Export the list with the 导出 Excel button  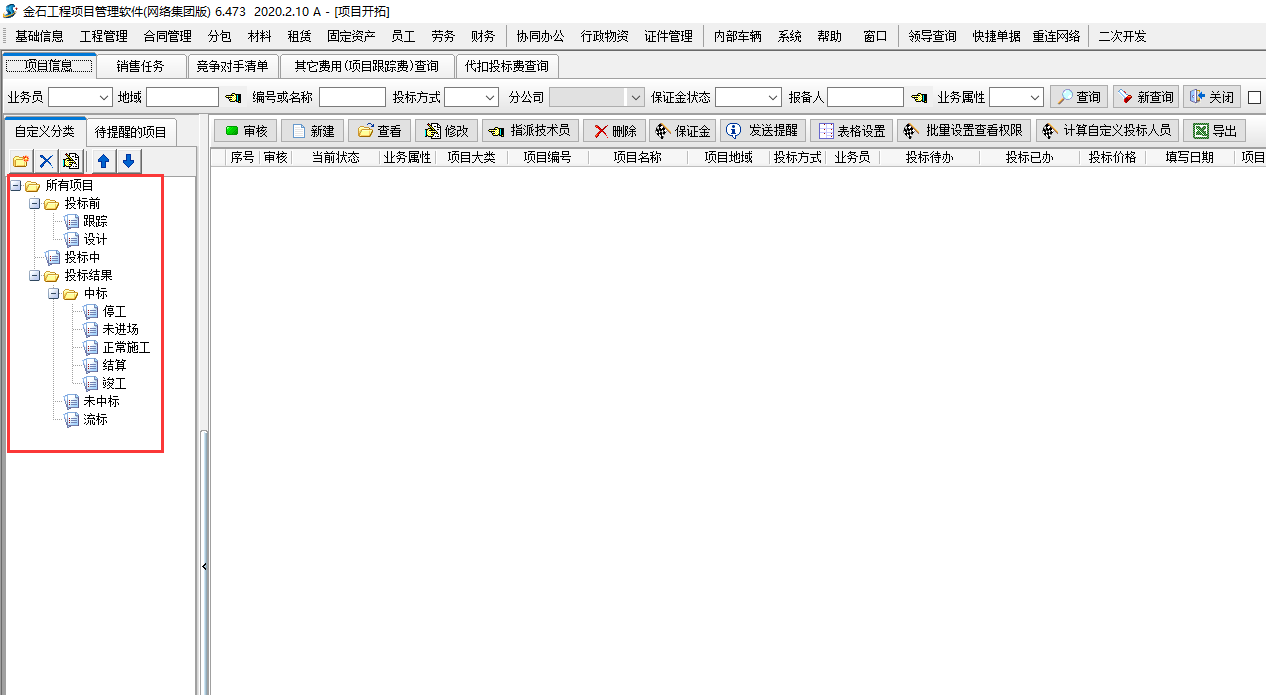(x=1215, y=131)
